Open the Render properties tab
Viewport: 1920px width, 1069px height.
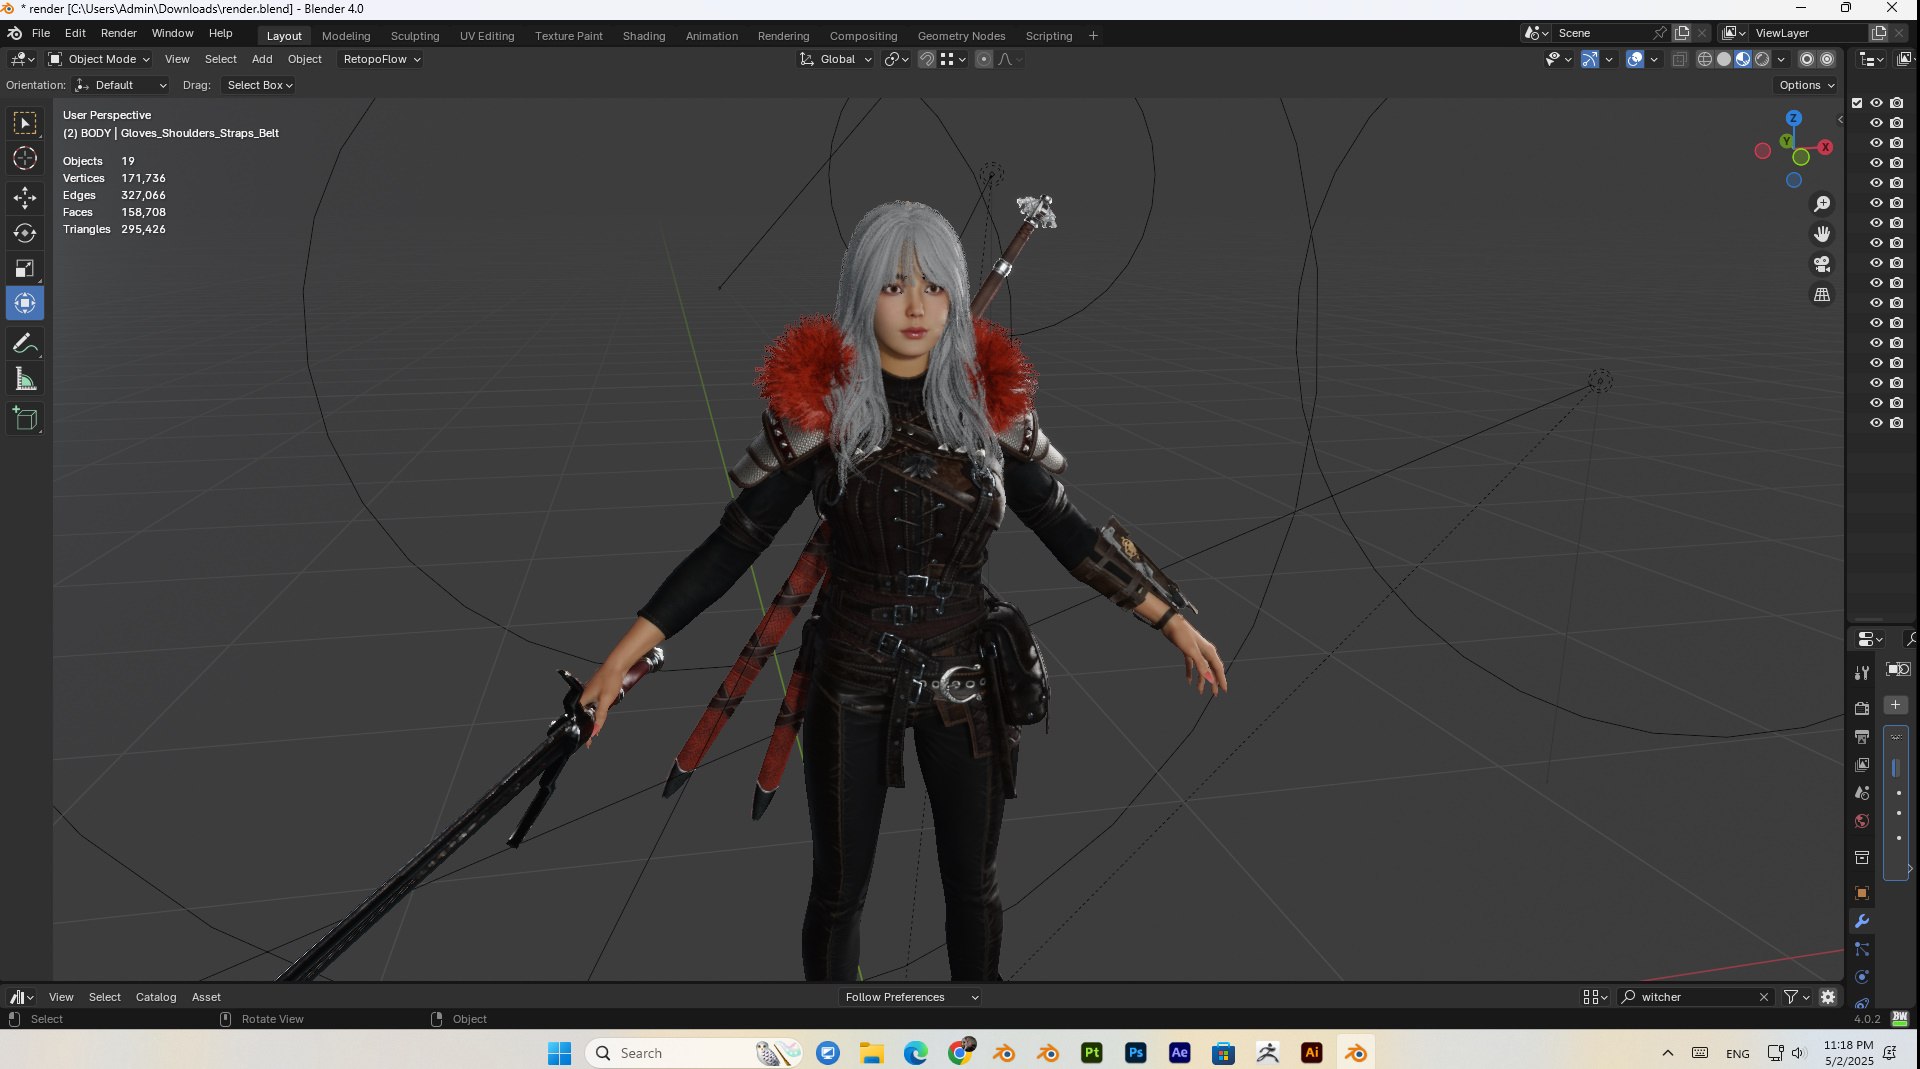click(1862, 708)
